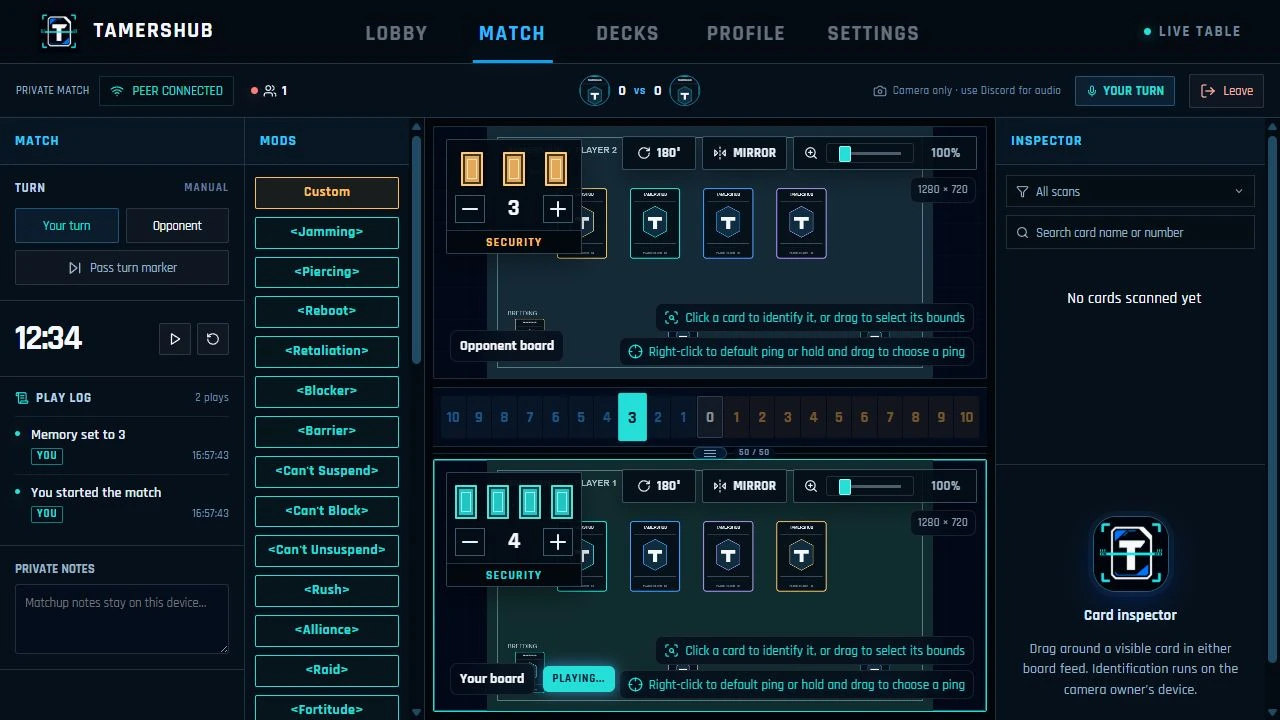The height and width of the screenshot is (720, 1280).
Task: Leave the private match
Action: tap(1226, 91)
